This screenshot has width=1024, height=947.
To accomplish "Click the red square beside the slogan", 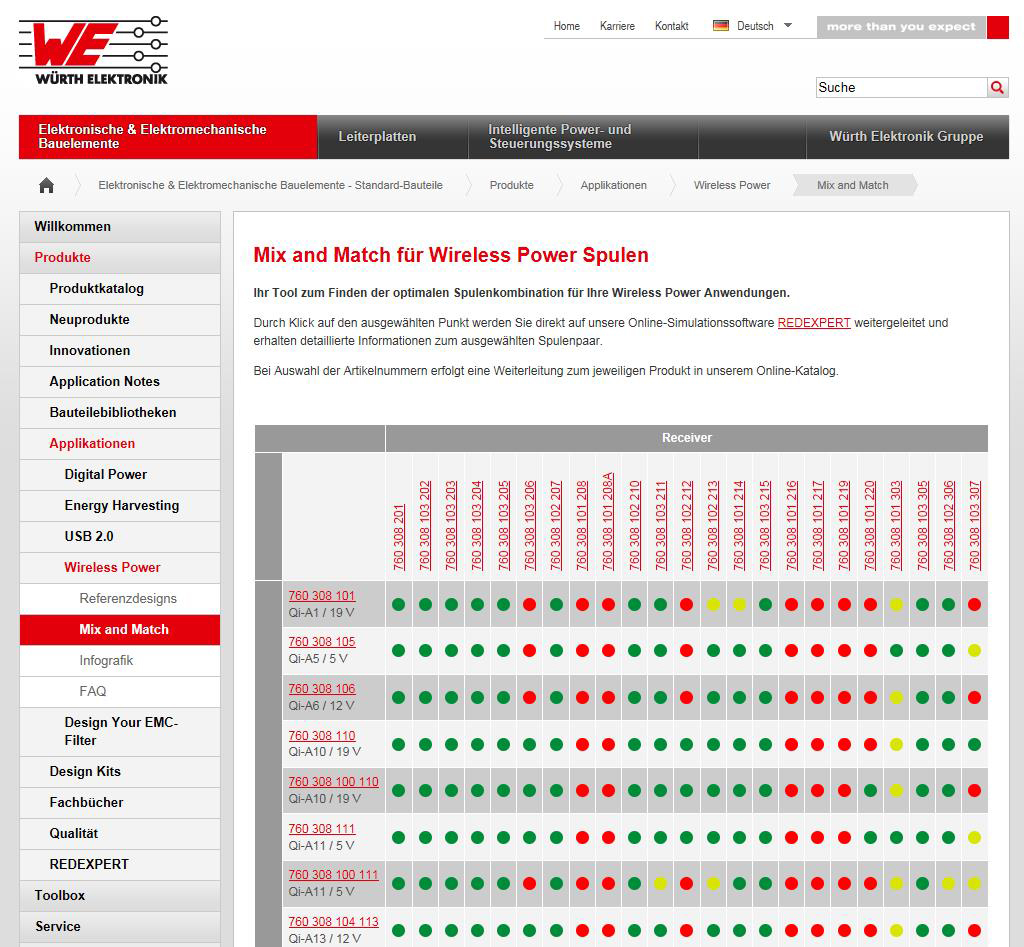I will click(997, 27).
